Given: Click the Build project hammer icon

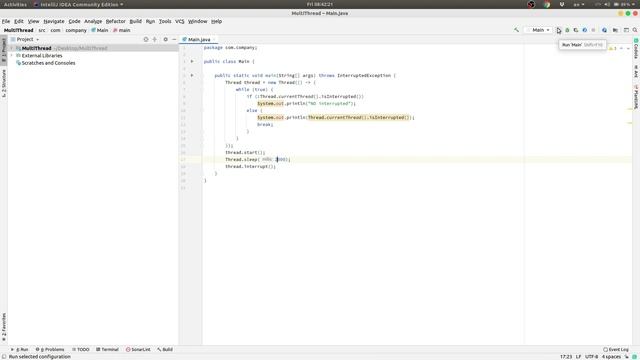Looking at the screenshot, I should click(x=516, y=30).
